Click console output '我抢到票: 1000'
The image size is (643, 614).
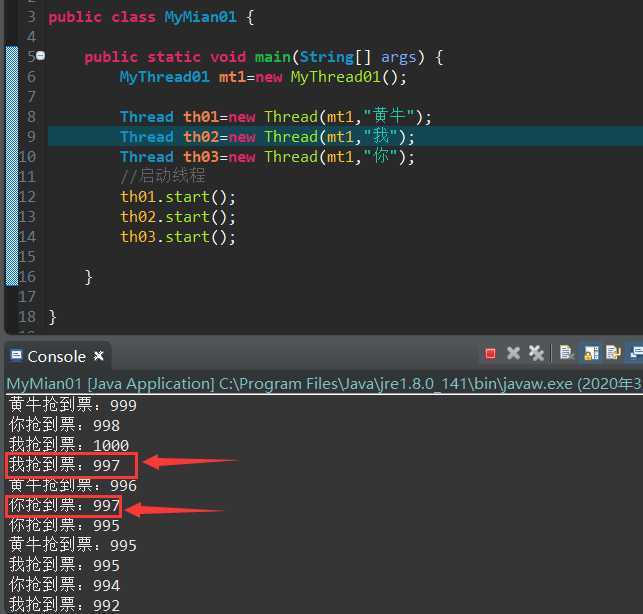click(69, 445)
